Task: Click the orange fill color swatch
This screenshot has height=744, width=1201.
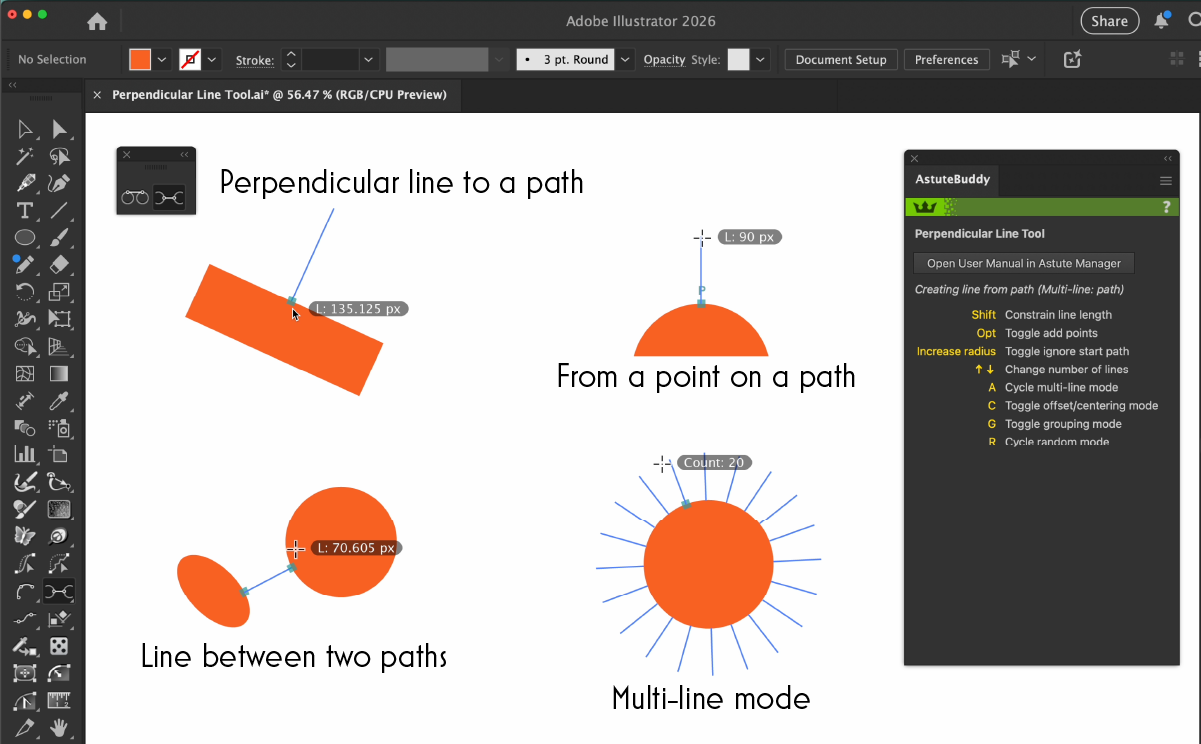Action: point(140,60)
